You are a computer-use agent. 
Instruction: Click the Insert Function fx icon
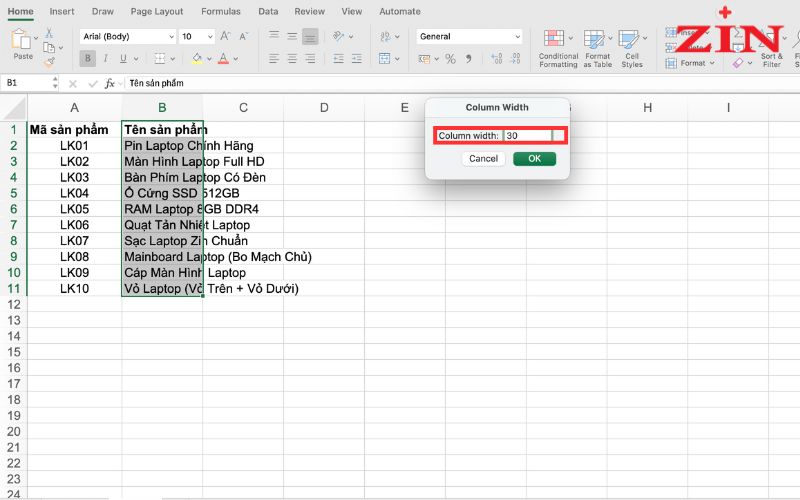(110, 83)
